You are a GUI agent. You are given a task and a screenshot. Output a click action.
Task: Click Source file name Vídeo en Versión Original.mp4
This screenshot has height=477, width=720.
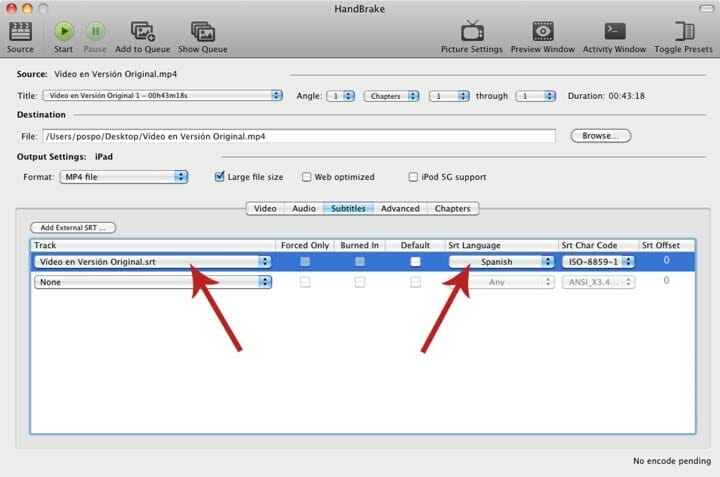(x=115, y=74)
